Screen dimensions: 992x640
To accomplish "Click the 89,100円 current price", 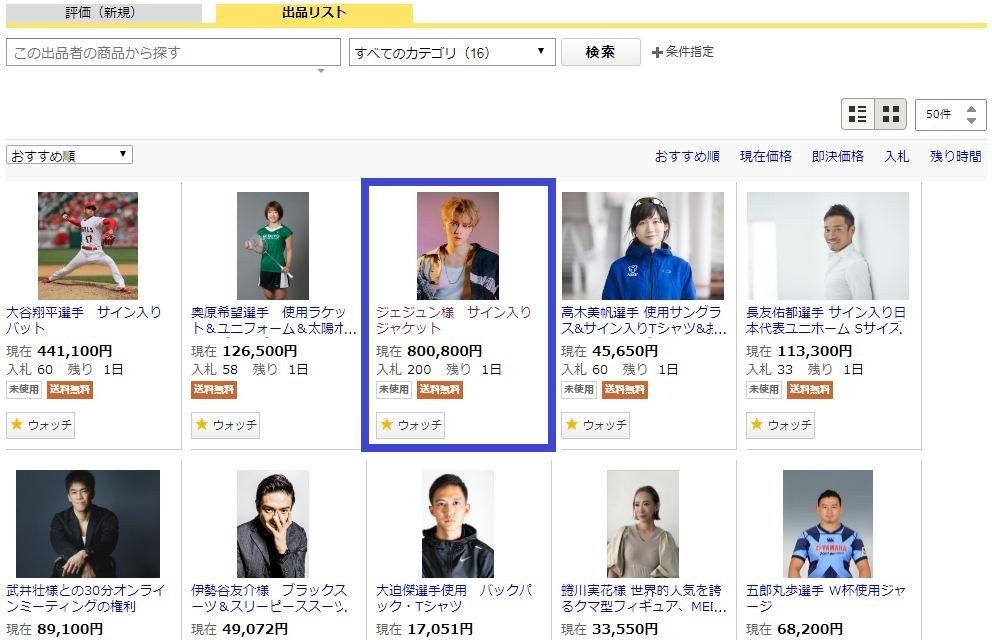I will pos(70,629).
